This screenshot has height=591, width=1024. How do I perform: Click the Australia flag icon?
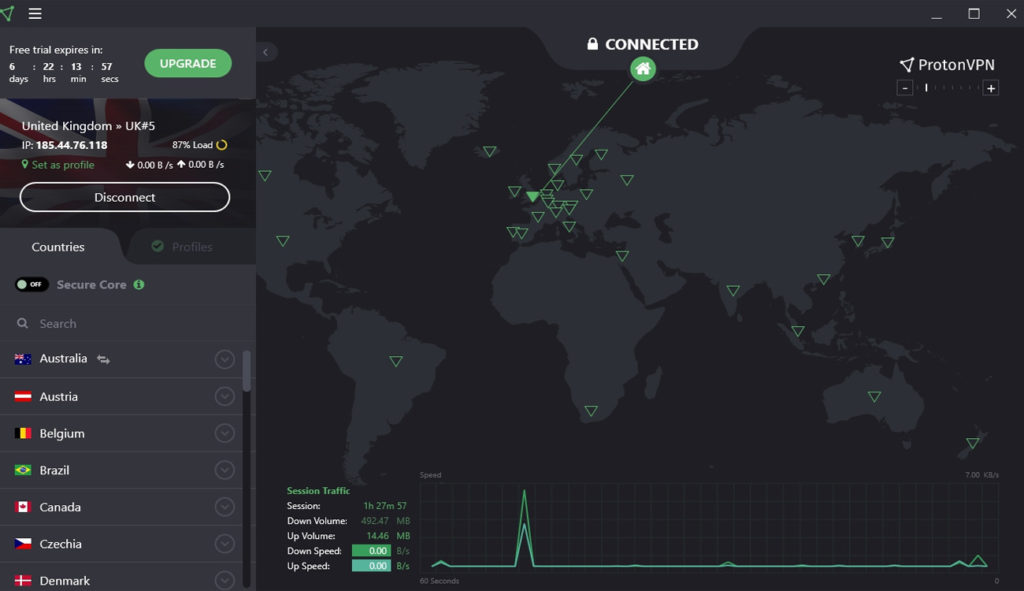click(x=23, y=359)
